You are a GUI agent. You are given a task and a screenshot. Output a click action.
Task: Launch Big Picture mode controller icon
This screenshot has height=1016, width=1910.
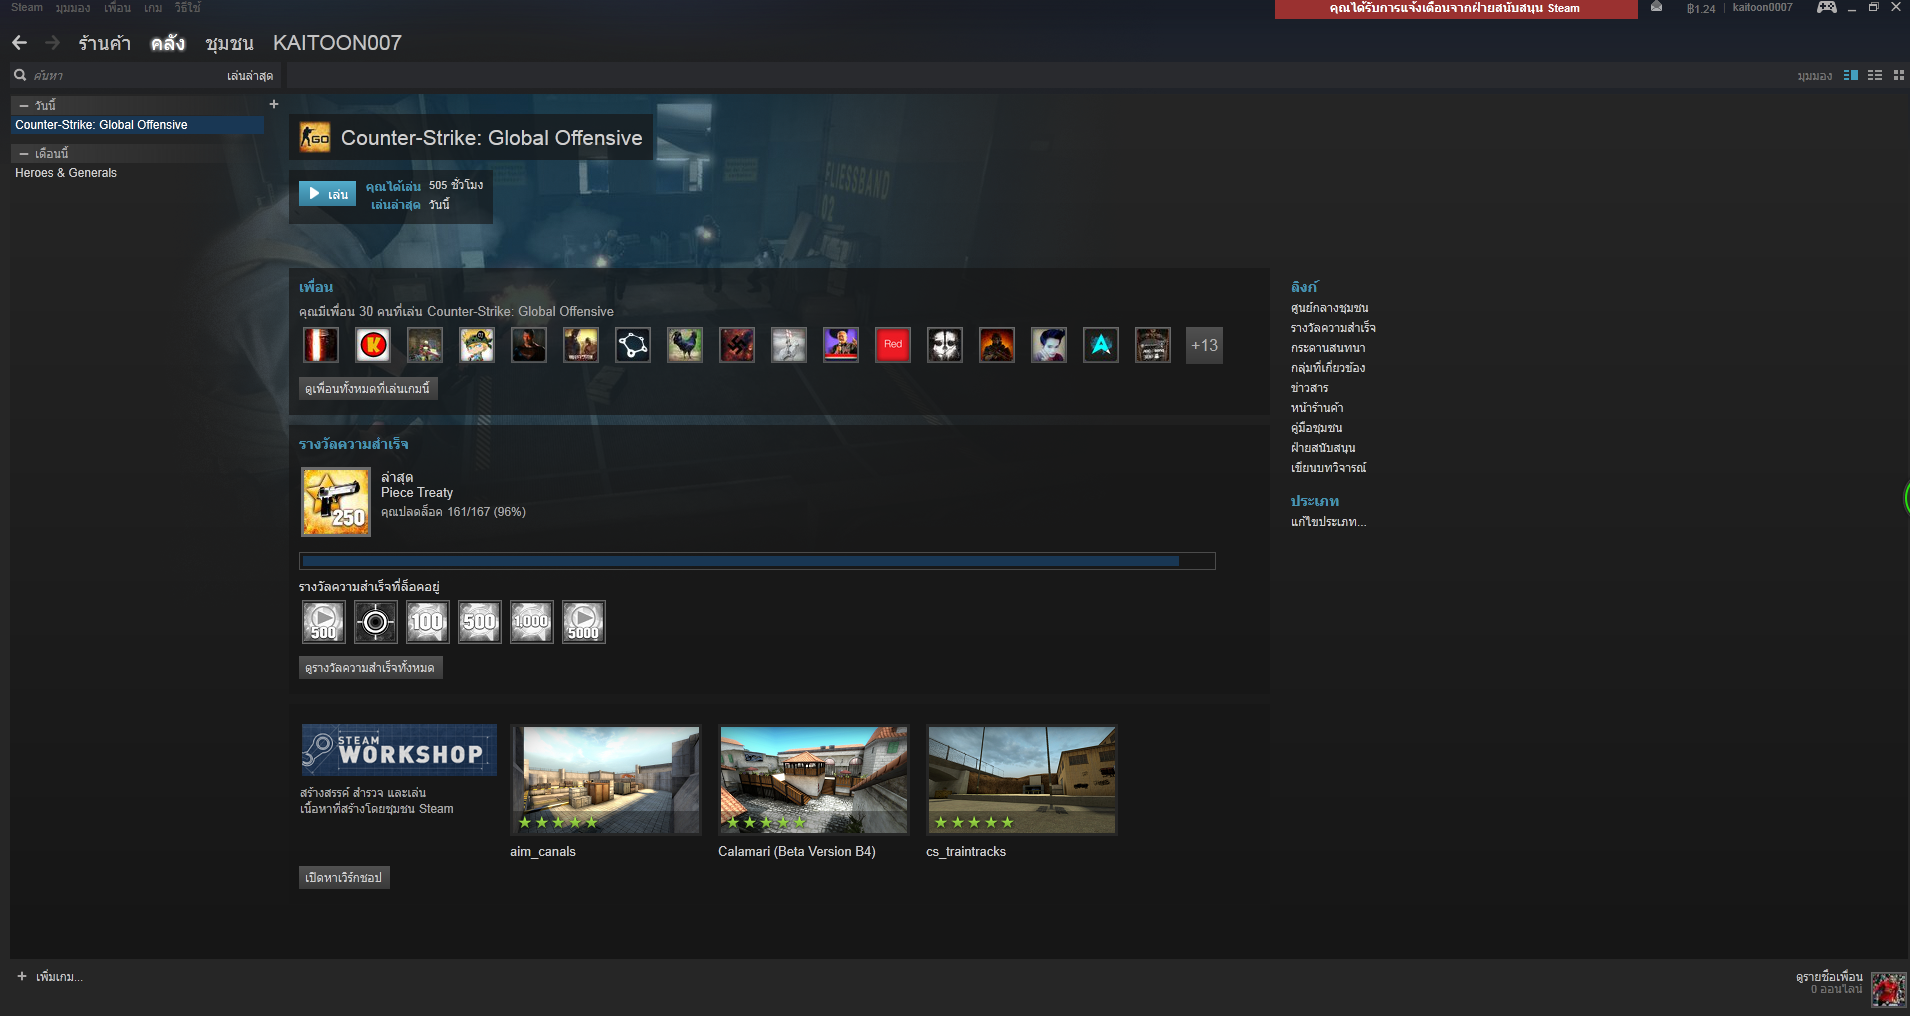[1827, 7]
